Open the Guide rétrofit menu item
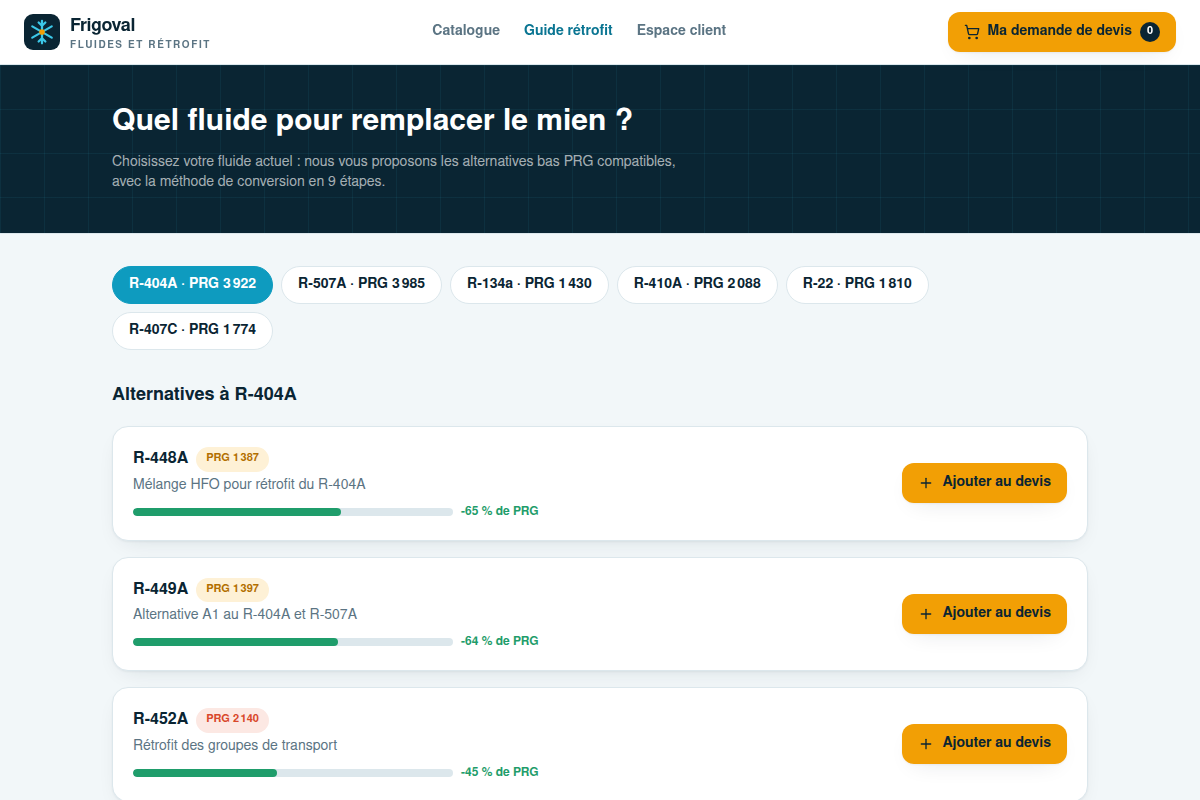 [x=568, y=30]
